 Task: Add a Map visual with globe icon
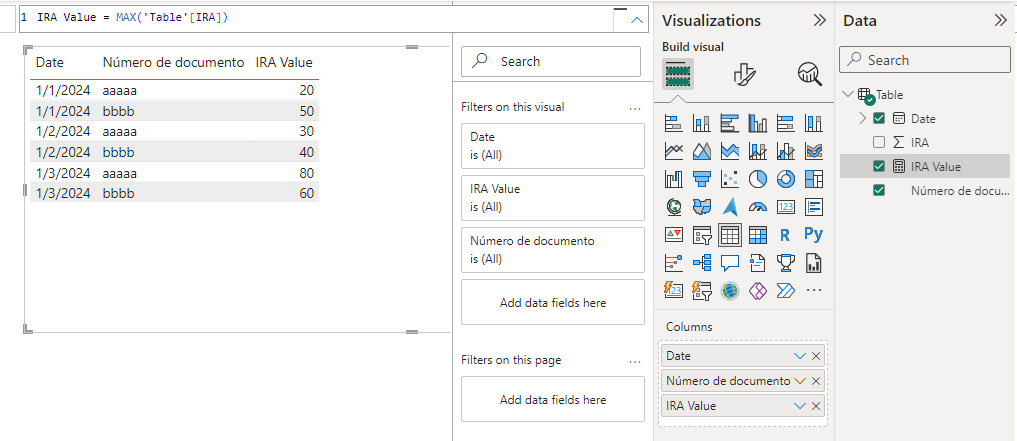coord(674,207)
